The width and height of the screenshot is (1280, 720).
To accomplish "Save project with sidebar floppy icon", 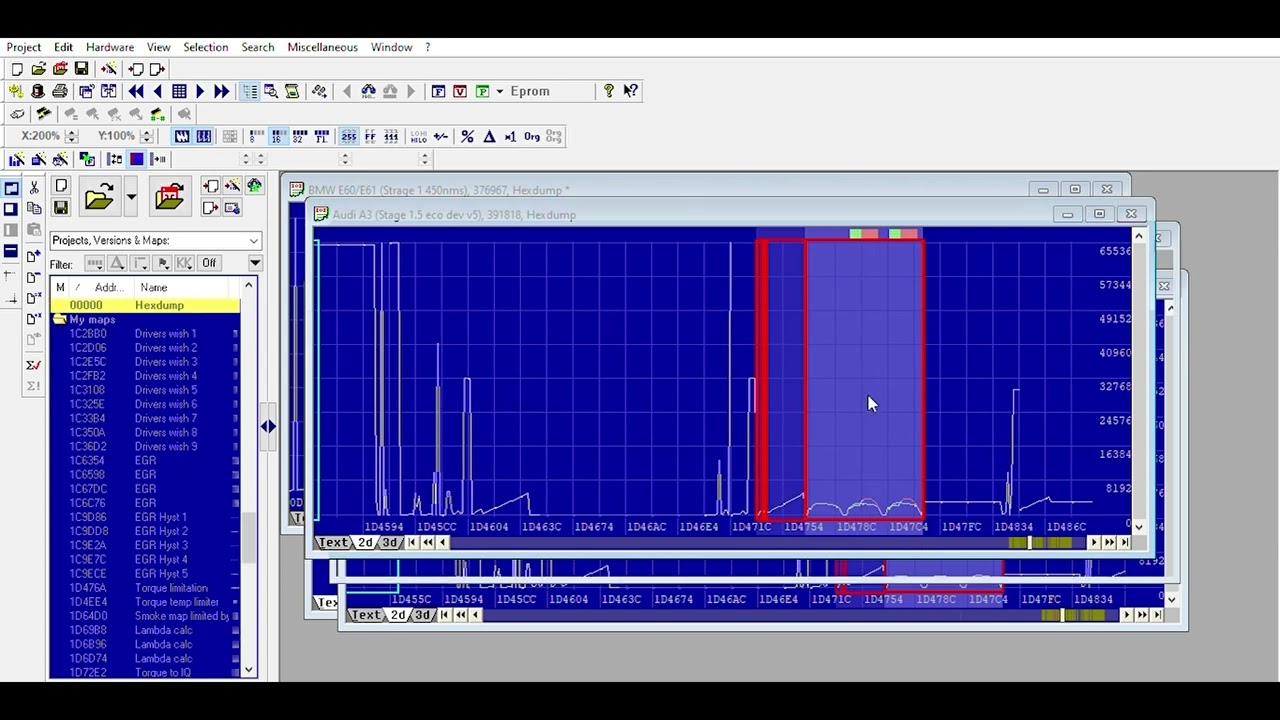I will coord(61,208).
